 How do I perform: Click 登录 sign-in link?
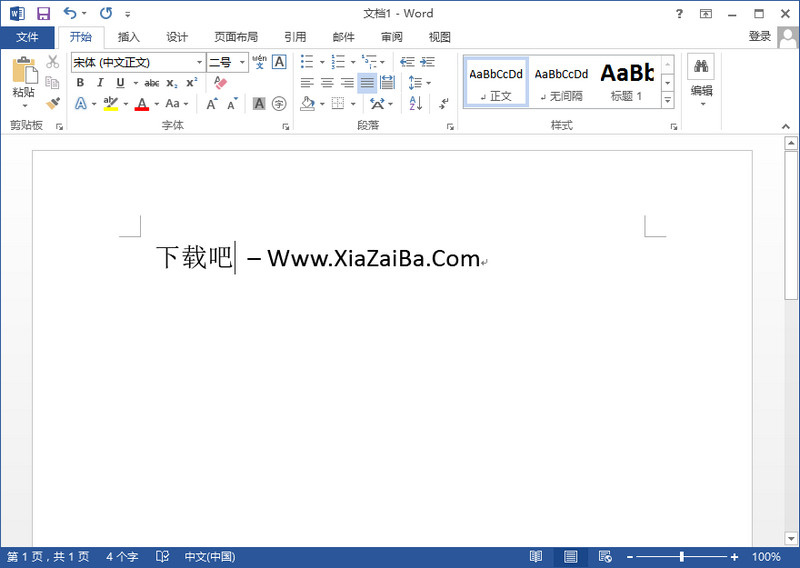[759, 36]
